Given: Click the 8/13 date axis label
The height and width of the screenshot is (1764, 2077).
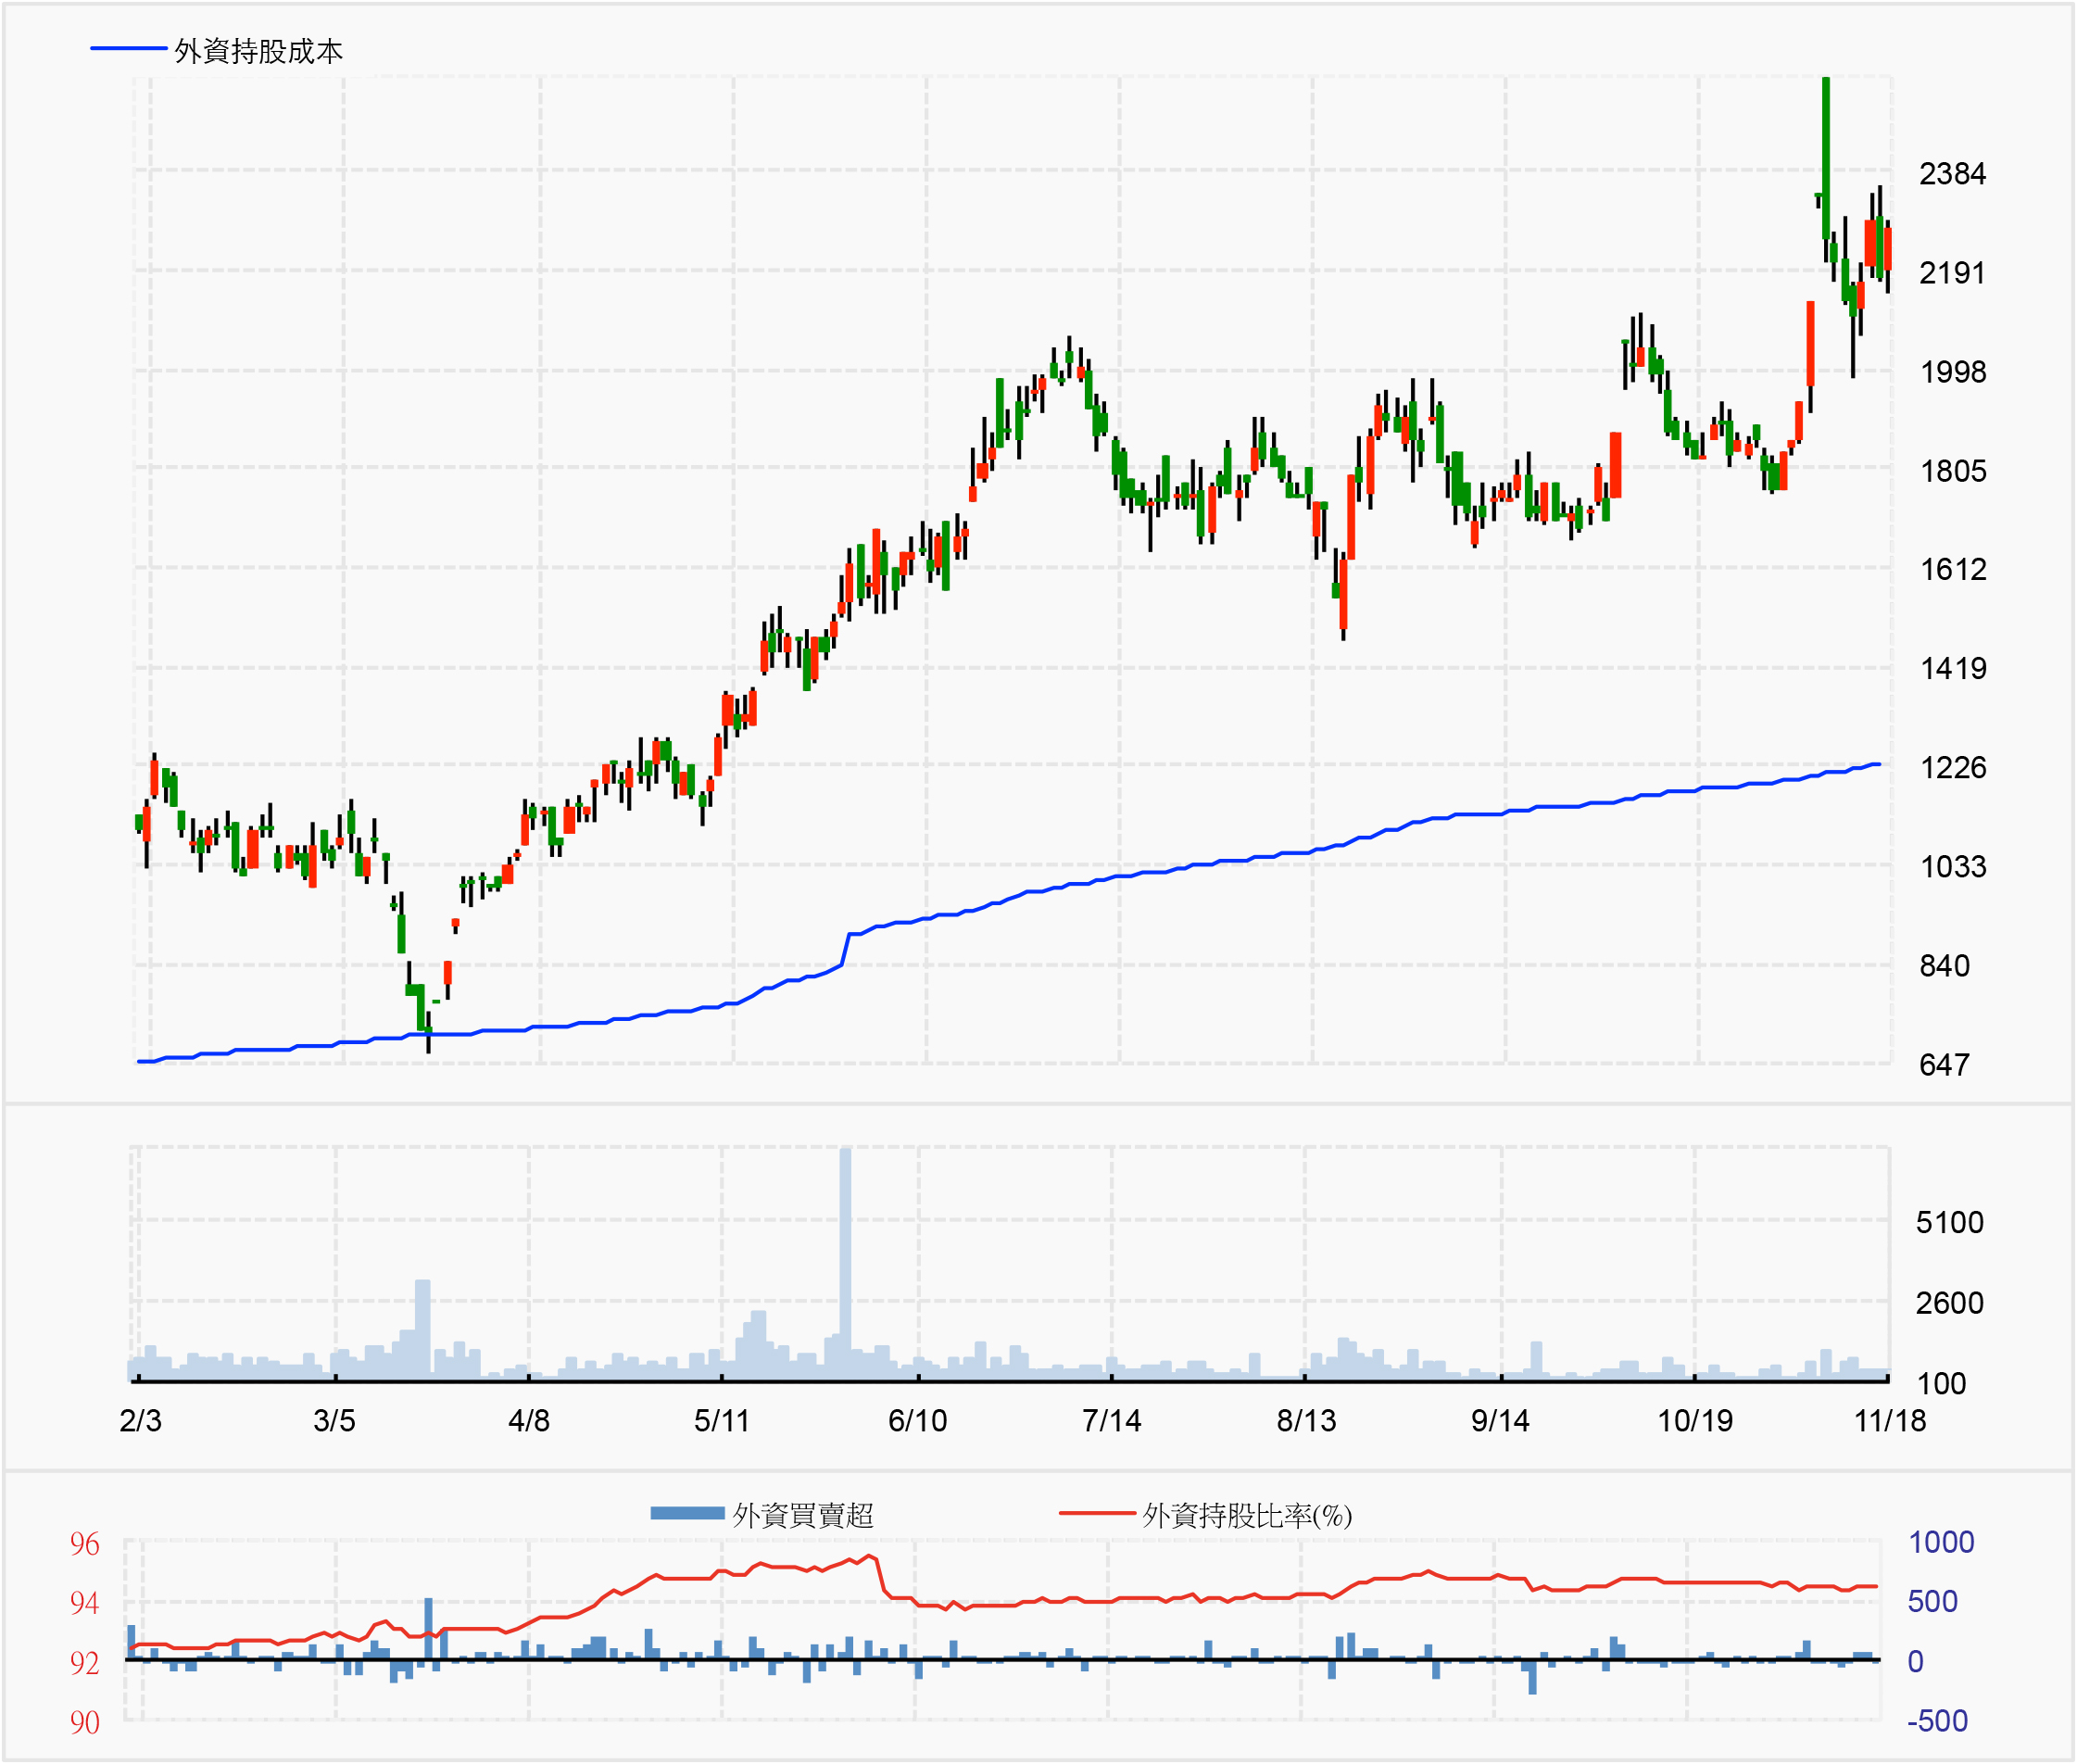Looking at the screenshot, I should tap(1306, 1420).
